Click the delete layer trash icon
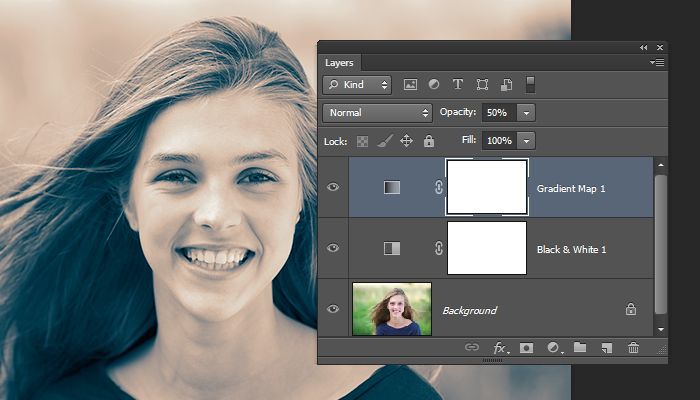Image resolution: width=700 pixels, height=400 pixels. 633,348
